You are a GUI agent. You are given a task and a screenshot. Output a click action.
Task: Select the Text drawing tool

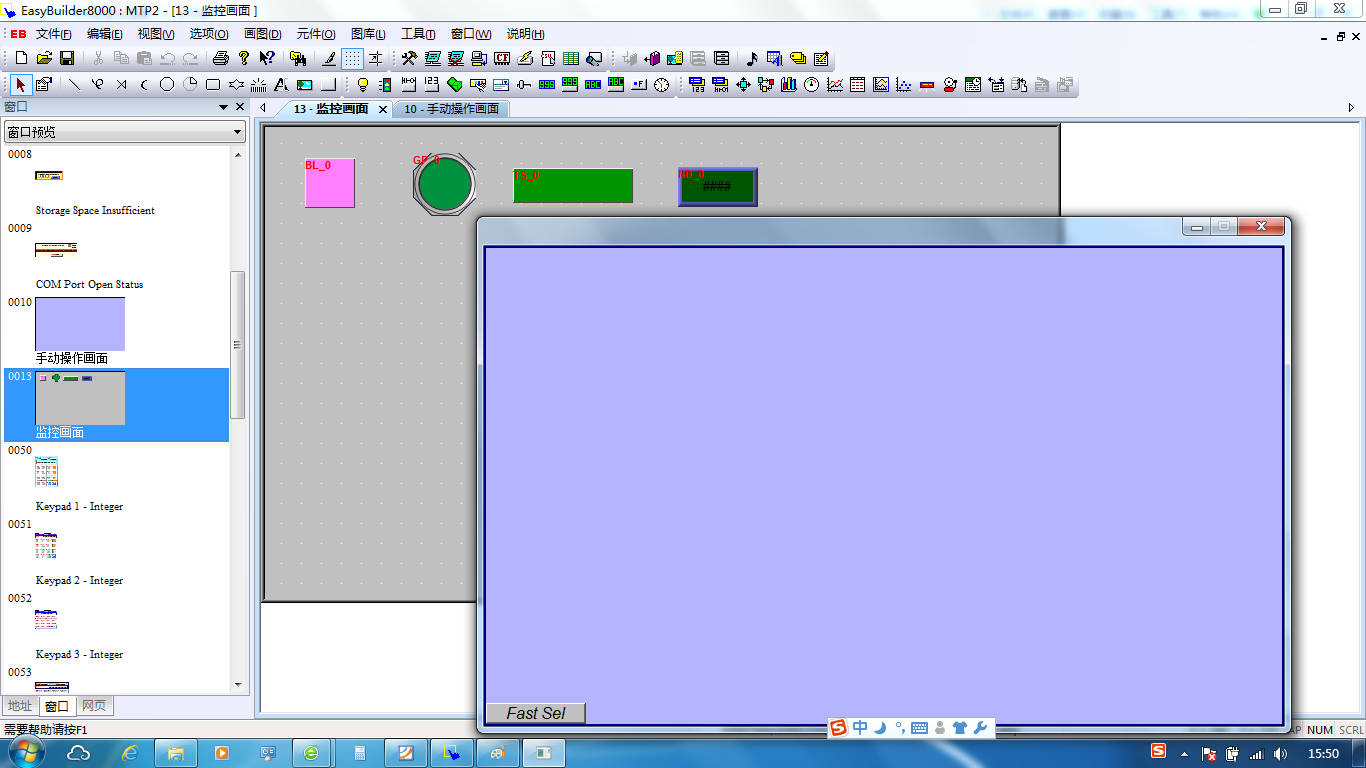click(281, 85)
